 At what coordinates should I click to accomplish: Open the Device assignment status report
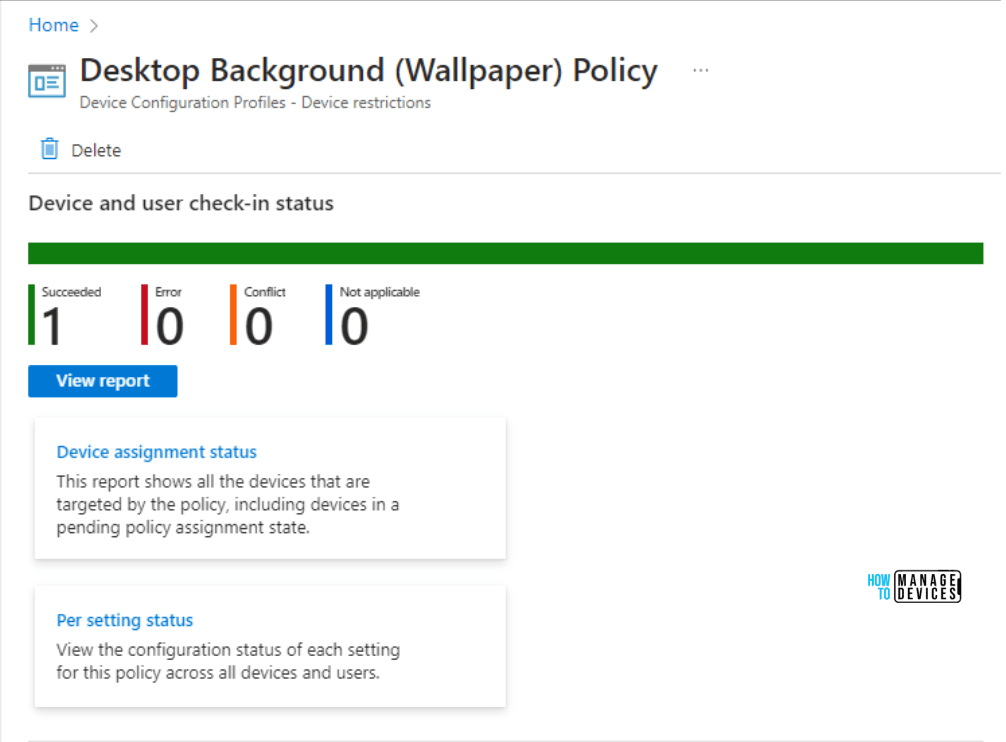coord(156,452)
